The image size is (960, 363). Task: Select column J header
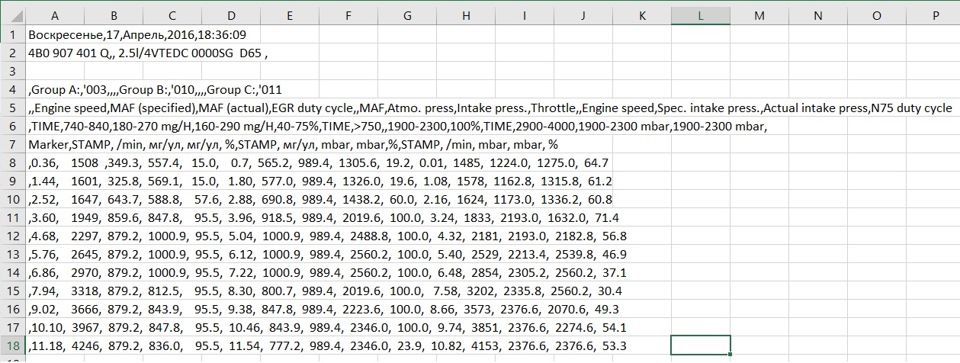(x=583, y=17)
